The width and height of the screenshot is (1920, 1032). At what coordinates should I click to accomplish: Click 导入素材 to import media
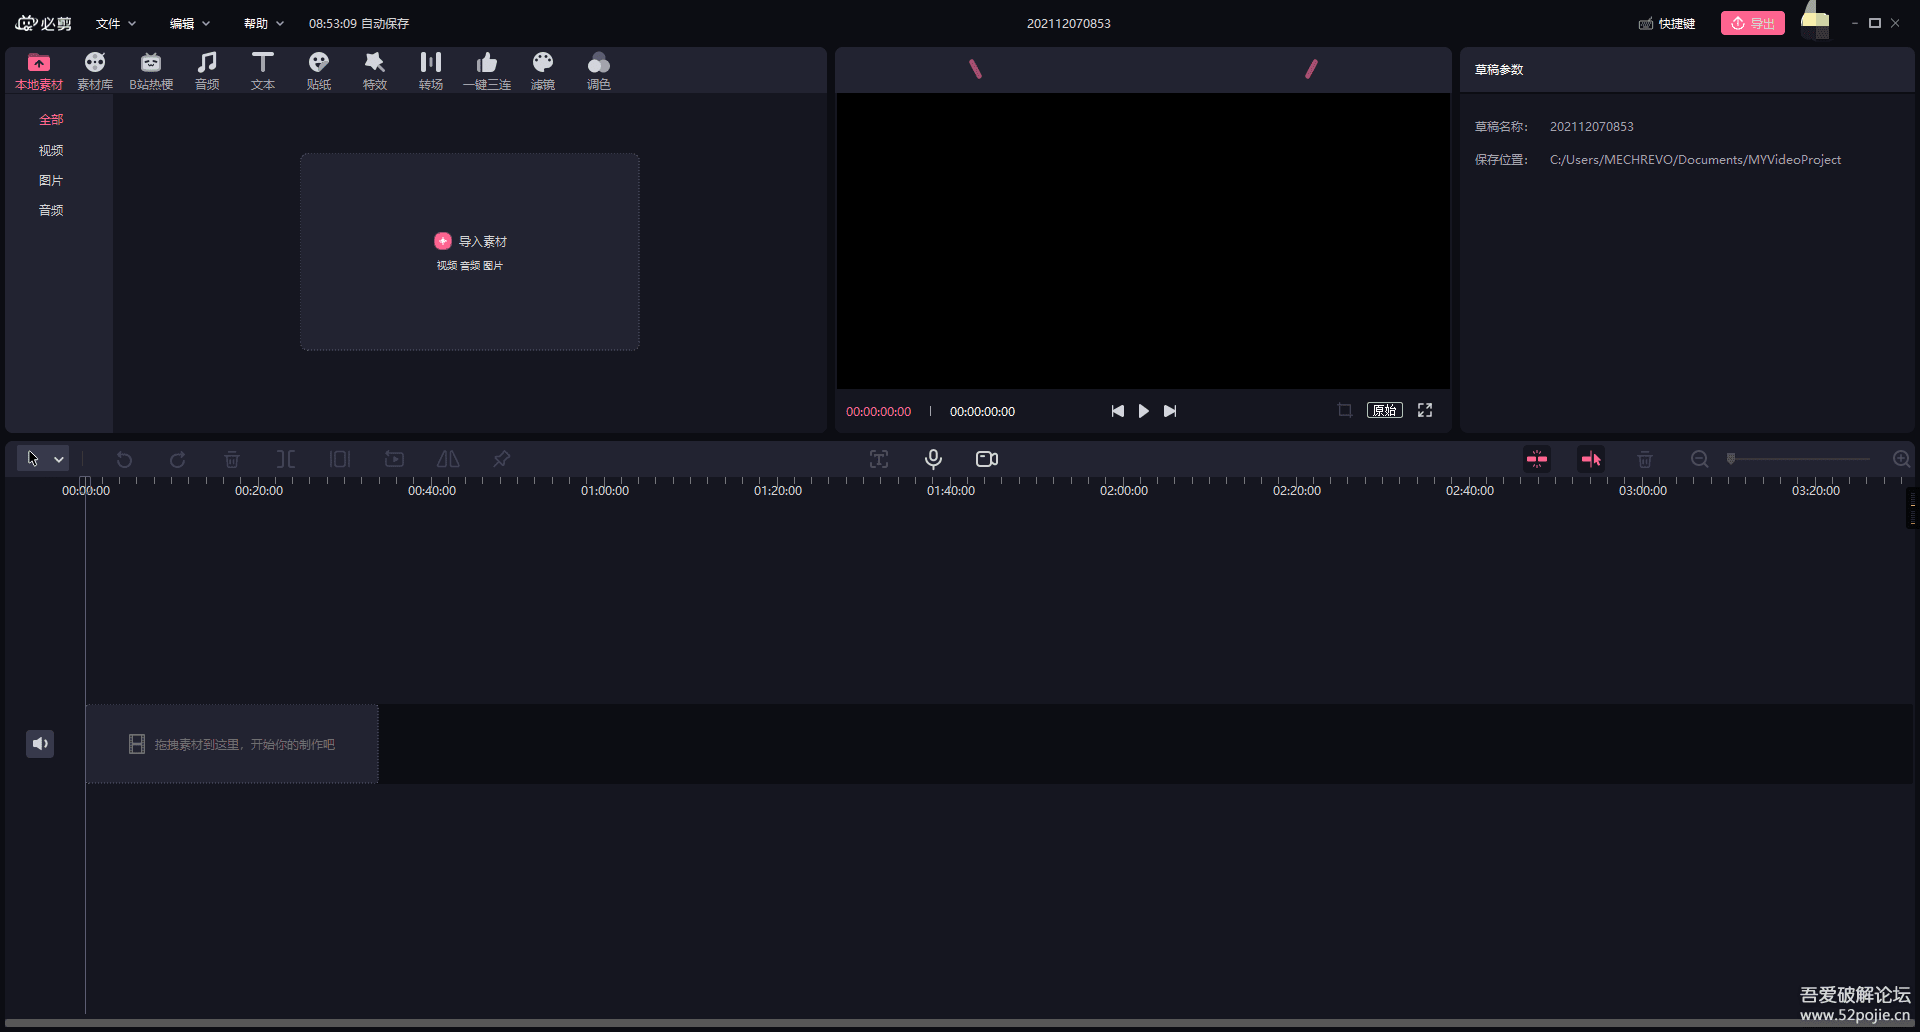click(x=470, y=241)
